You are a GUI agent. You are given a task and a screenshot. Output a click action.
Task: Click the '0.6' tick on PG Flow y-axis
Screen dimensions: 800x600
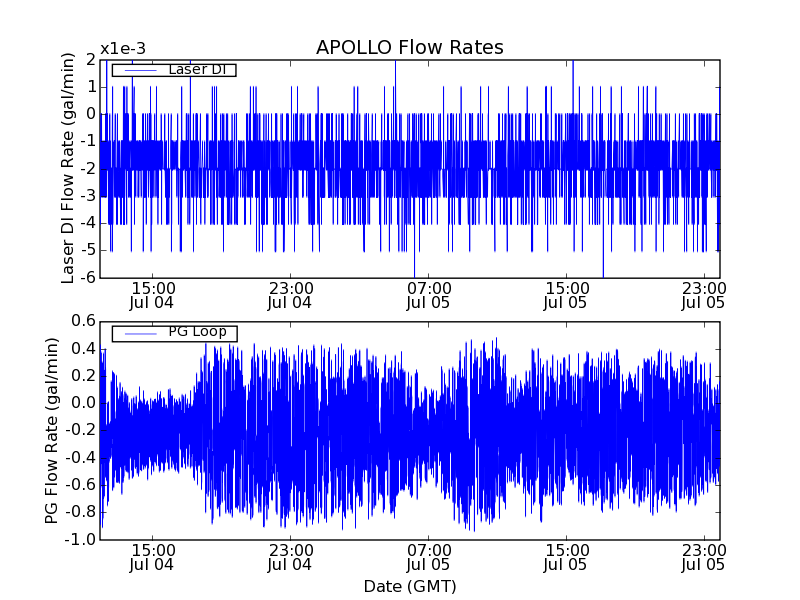click(84, 321)
